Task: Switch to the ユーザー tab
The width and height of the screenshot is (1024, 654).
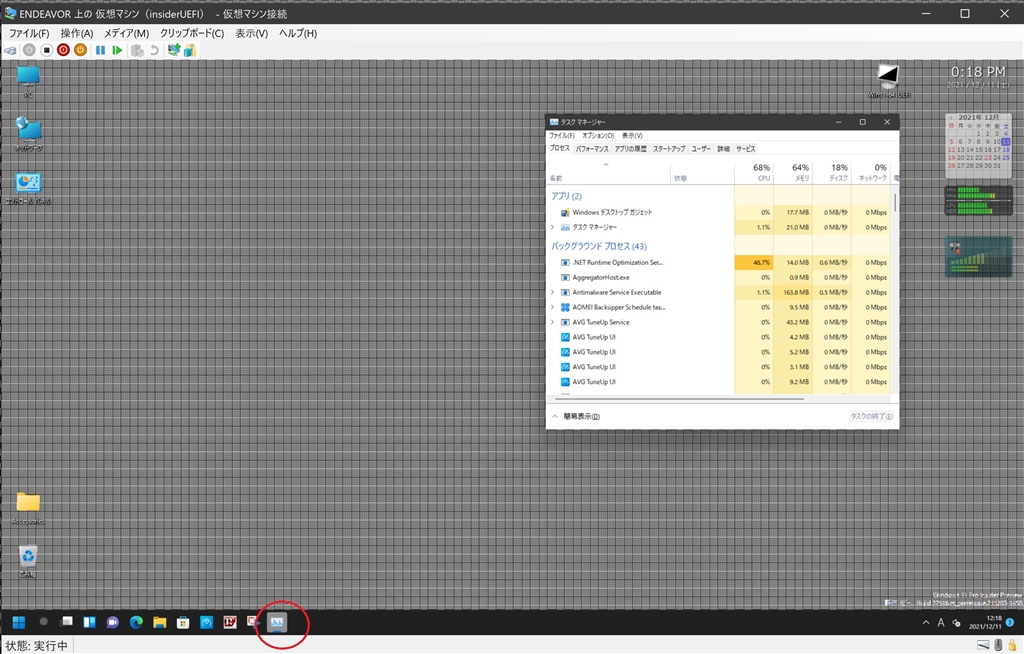Action: click(701, 149)
